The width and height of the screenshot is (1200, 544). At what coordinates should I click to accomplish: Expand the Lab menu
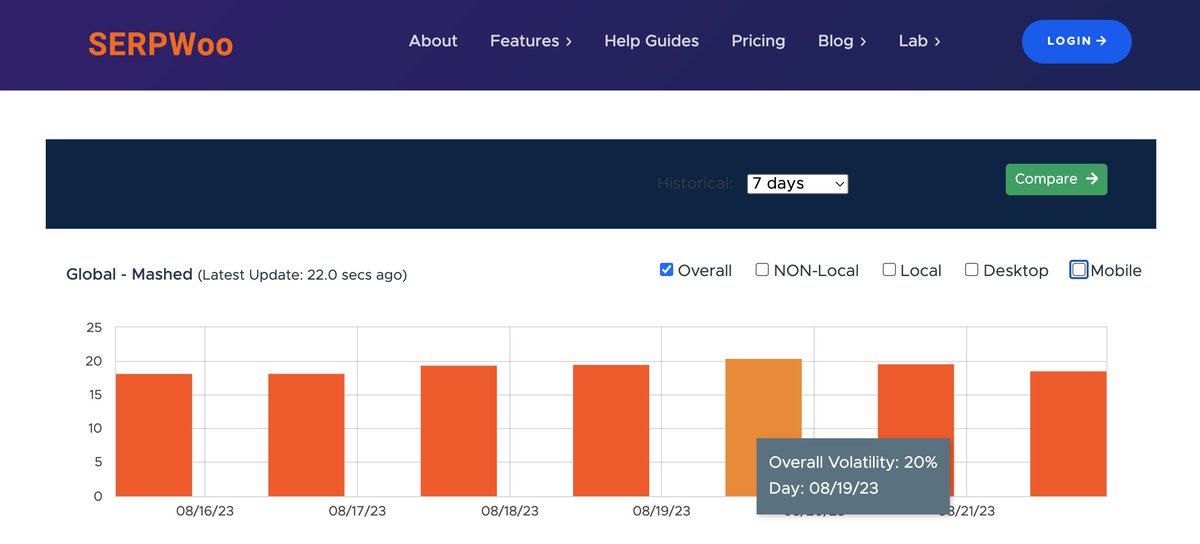pos(920,41)
